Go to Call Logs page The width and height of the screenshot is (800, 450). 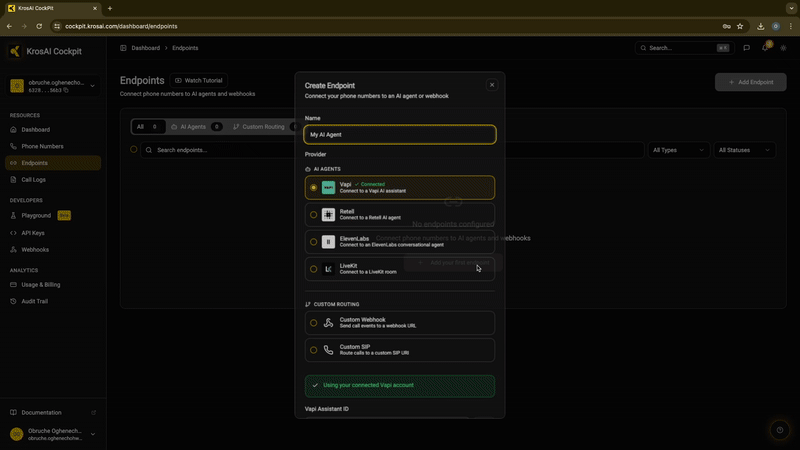[x=34, y=179]
